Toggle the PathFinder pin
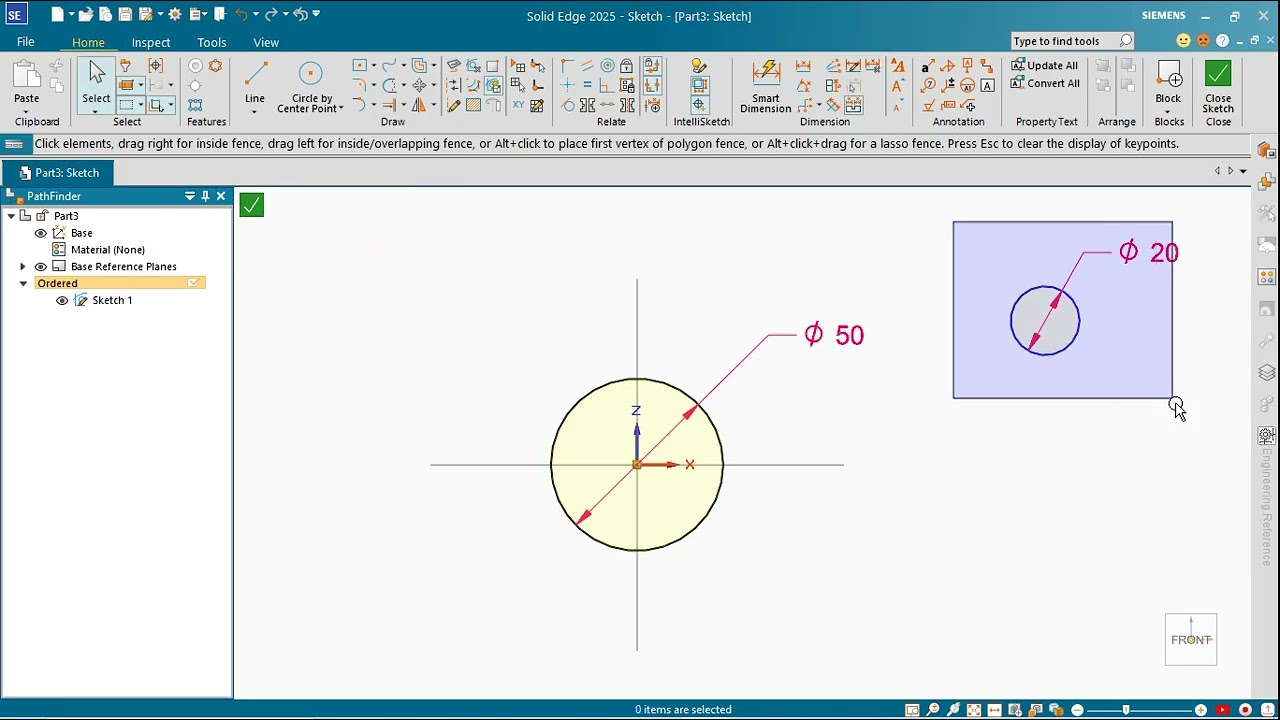This screenshot has height=720, width=1280. 205,196
